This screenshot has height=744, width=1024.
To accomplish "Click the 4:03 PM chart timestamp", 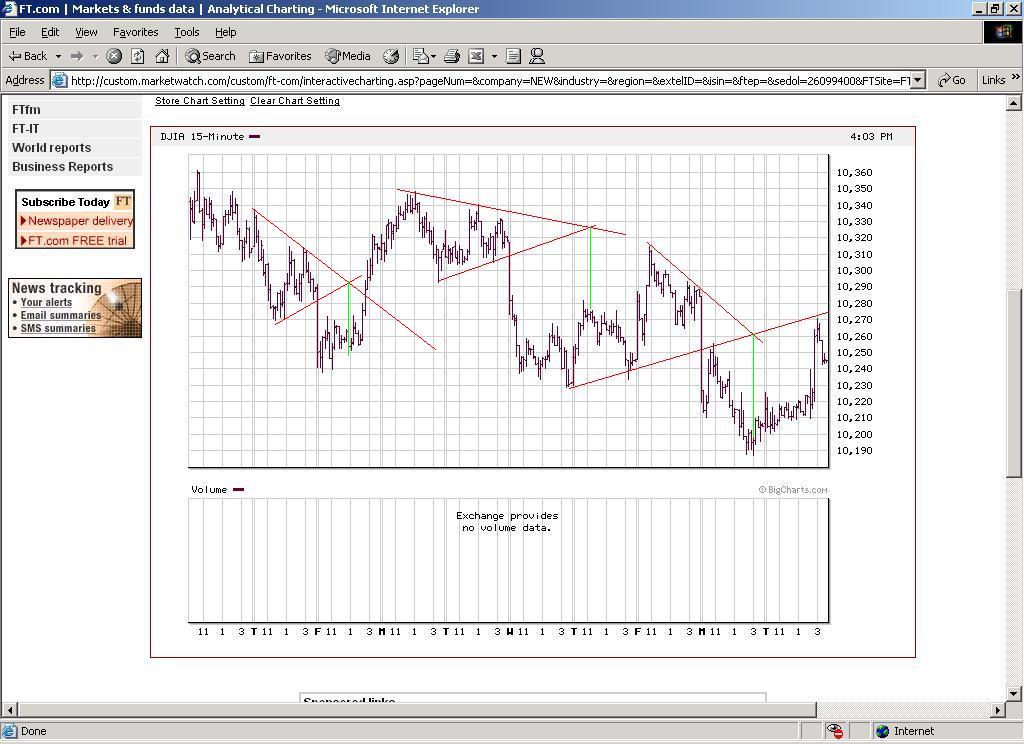I will (x=871, y=137).
